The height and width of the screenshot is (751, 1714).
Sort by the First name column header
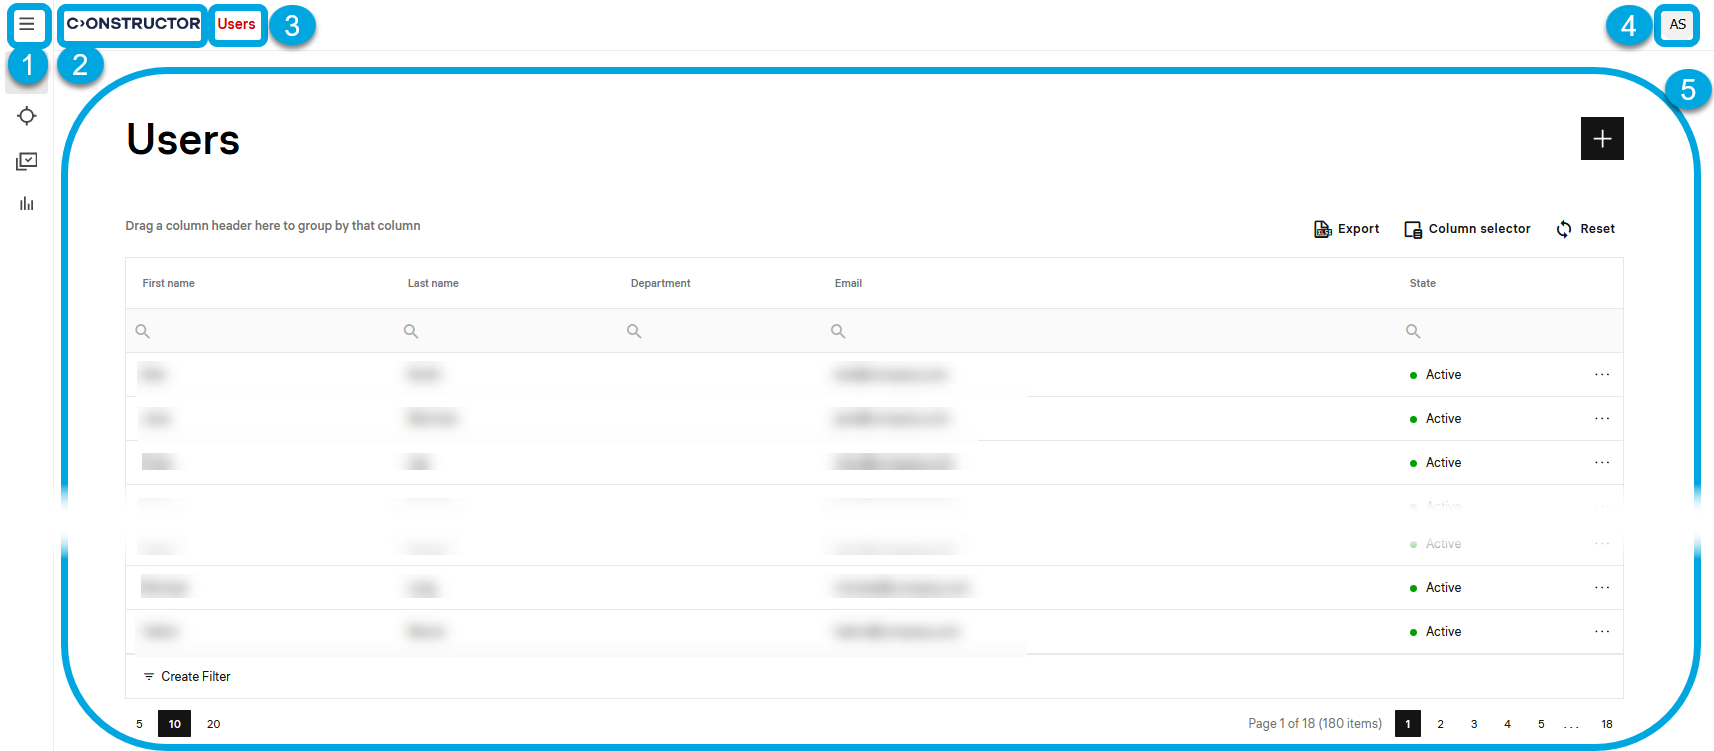click(x=169, y=284)
